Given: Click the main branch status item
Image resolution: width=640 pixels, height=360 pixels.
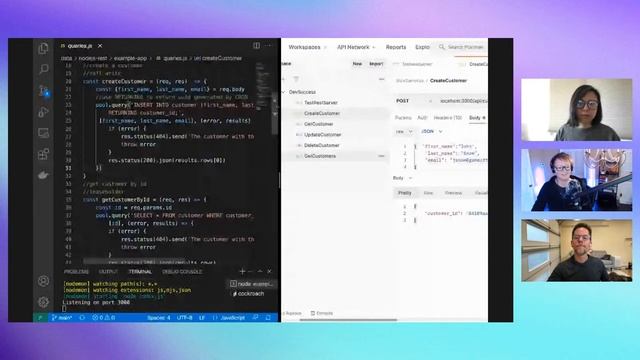Looking at the screenshot, I should pos(62,318).
